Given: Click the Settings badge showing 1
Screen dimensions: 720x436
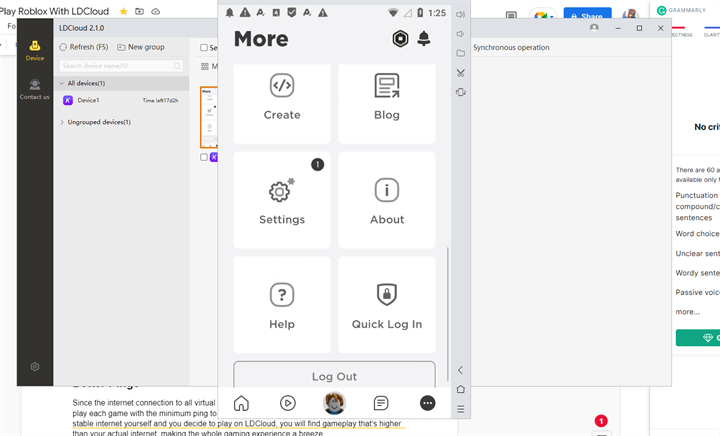Looking at the screenshot, I should point(317,164).
